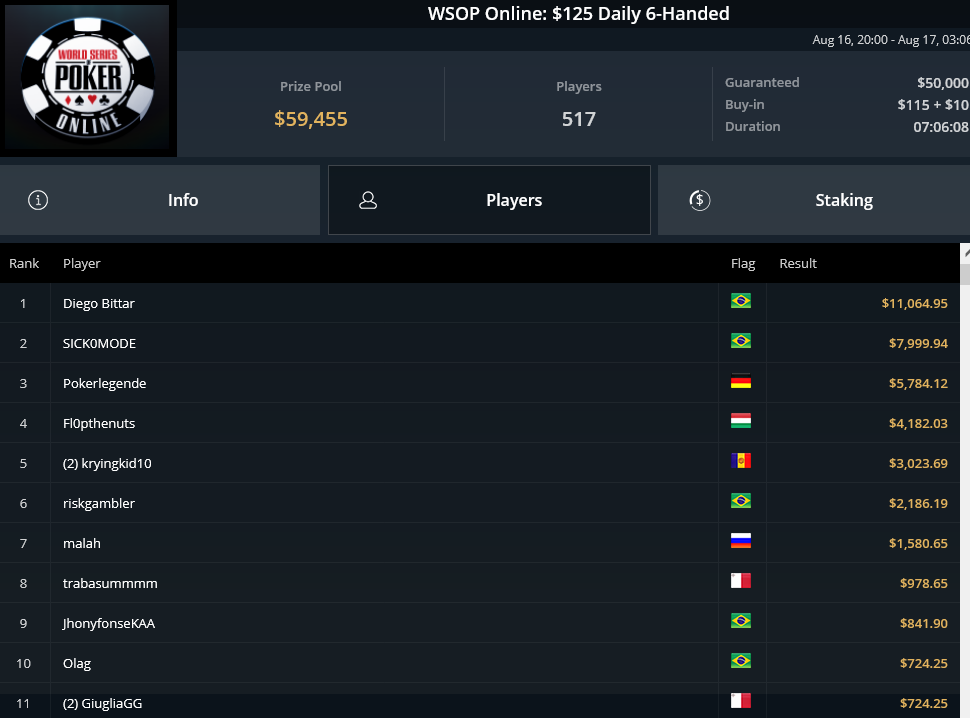Click the dollar coin Staking icon
Image resolution: width=970 pixels, height=718 pixels.
coord(700,200)
